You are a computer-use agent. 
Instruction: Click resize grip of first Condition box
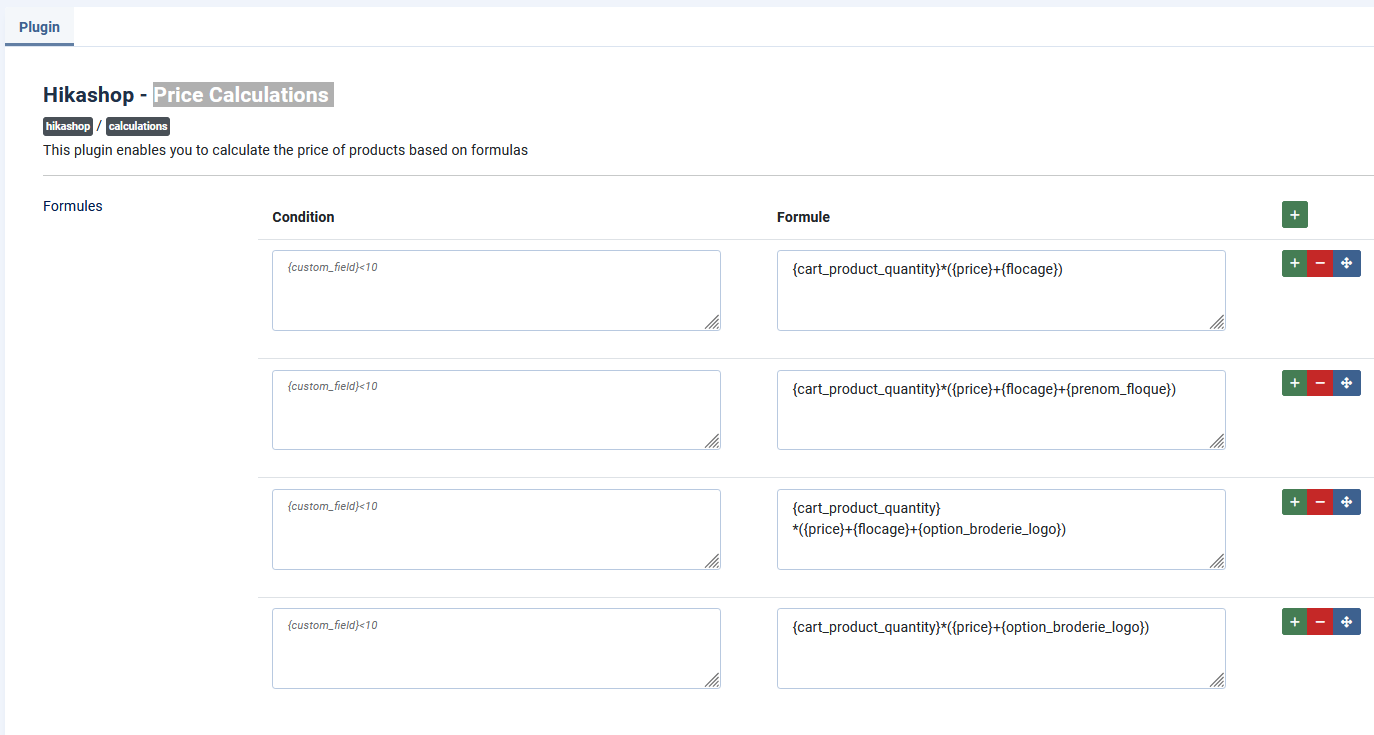click(712, 322)
